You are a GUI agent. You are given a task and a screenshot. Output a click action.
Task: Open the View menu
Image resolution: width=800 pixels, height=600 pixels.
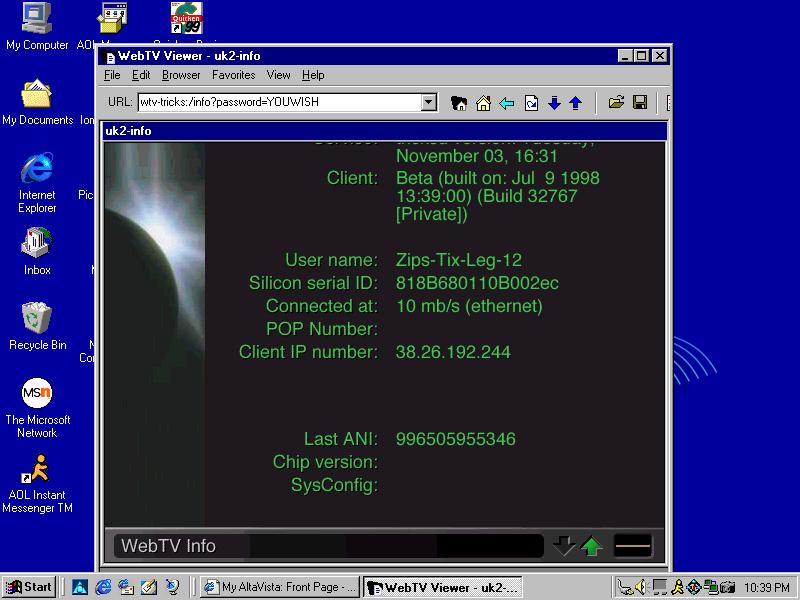click(279, 75)
